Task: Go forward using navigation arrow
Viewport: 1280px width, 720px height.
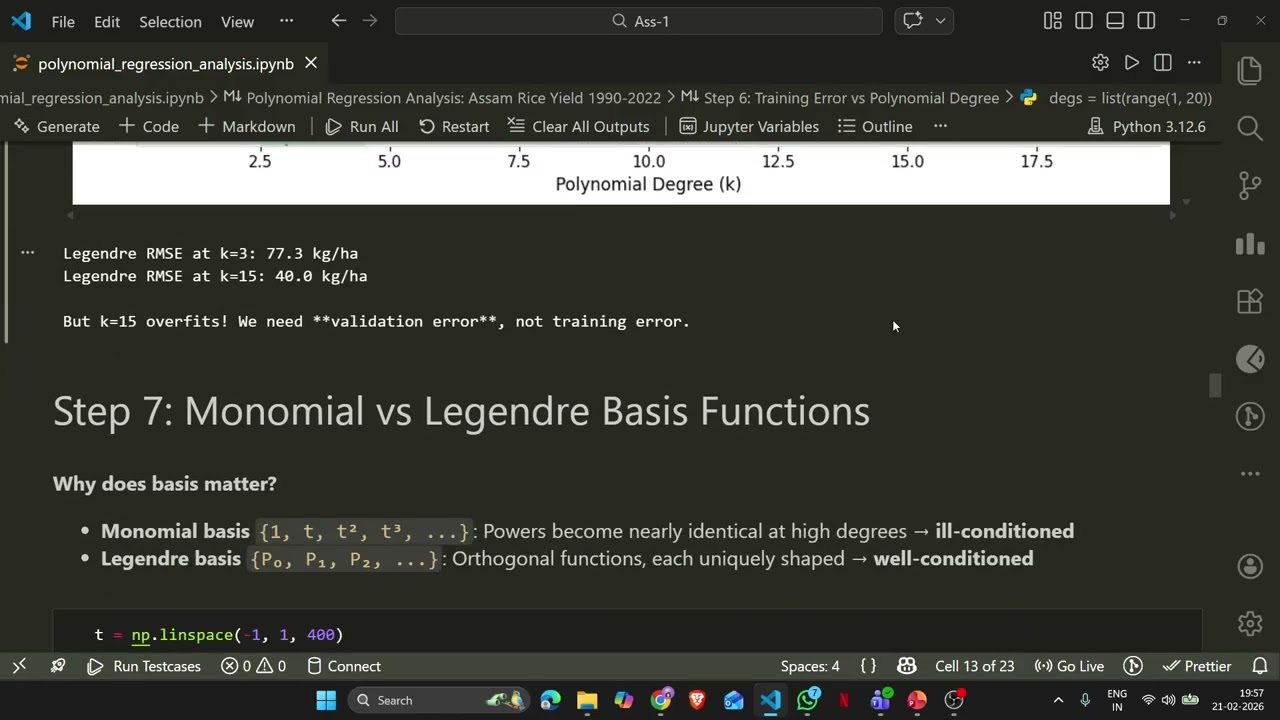Action: tap(370, 21)
